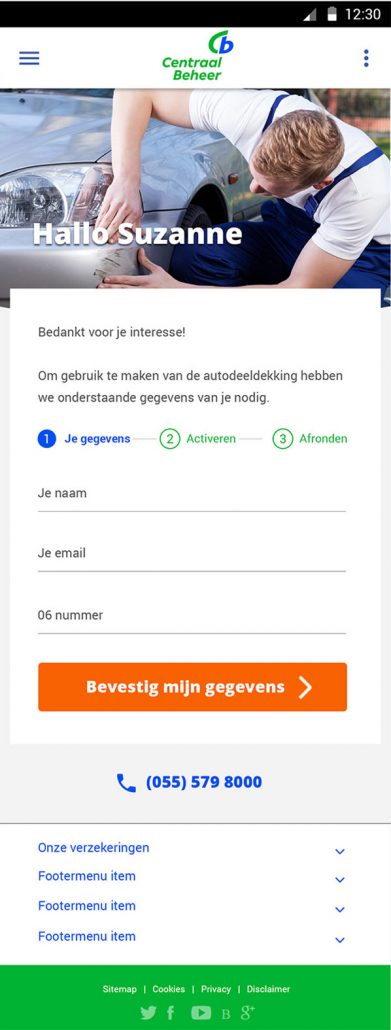Select step 2 Activeren
This screenshot has height=1030, width=391.
[x=198, y=439]
